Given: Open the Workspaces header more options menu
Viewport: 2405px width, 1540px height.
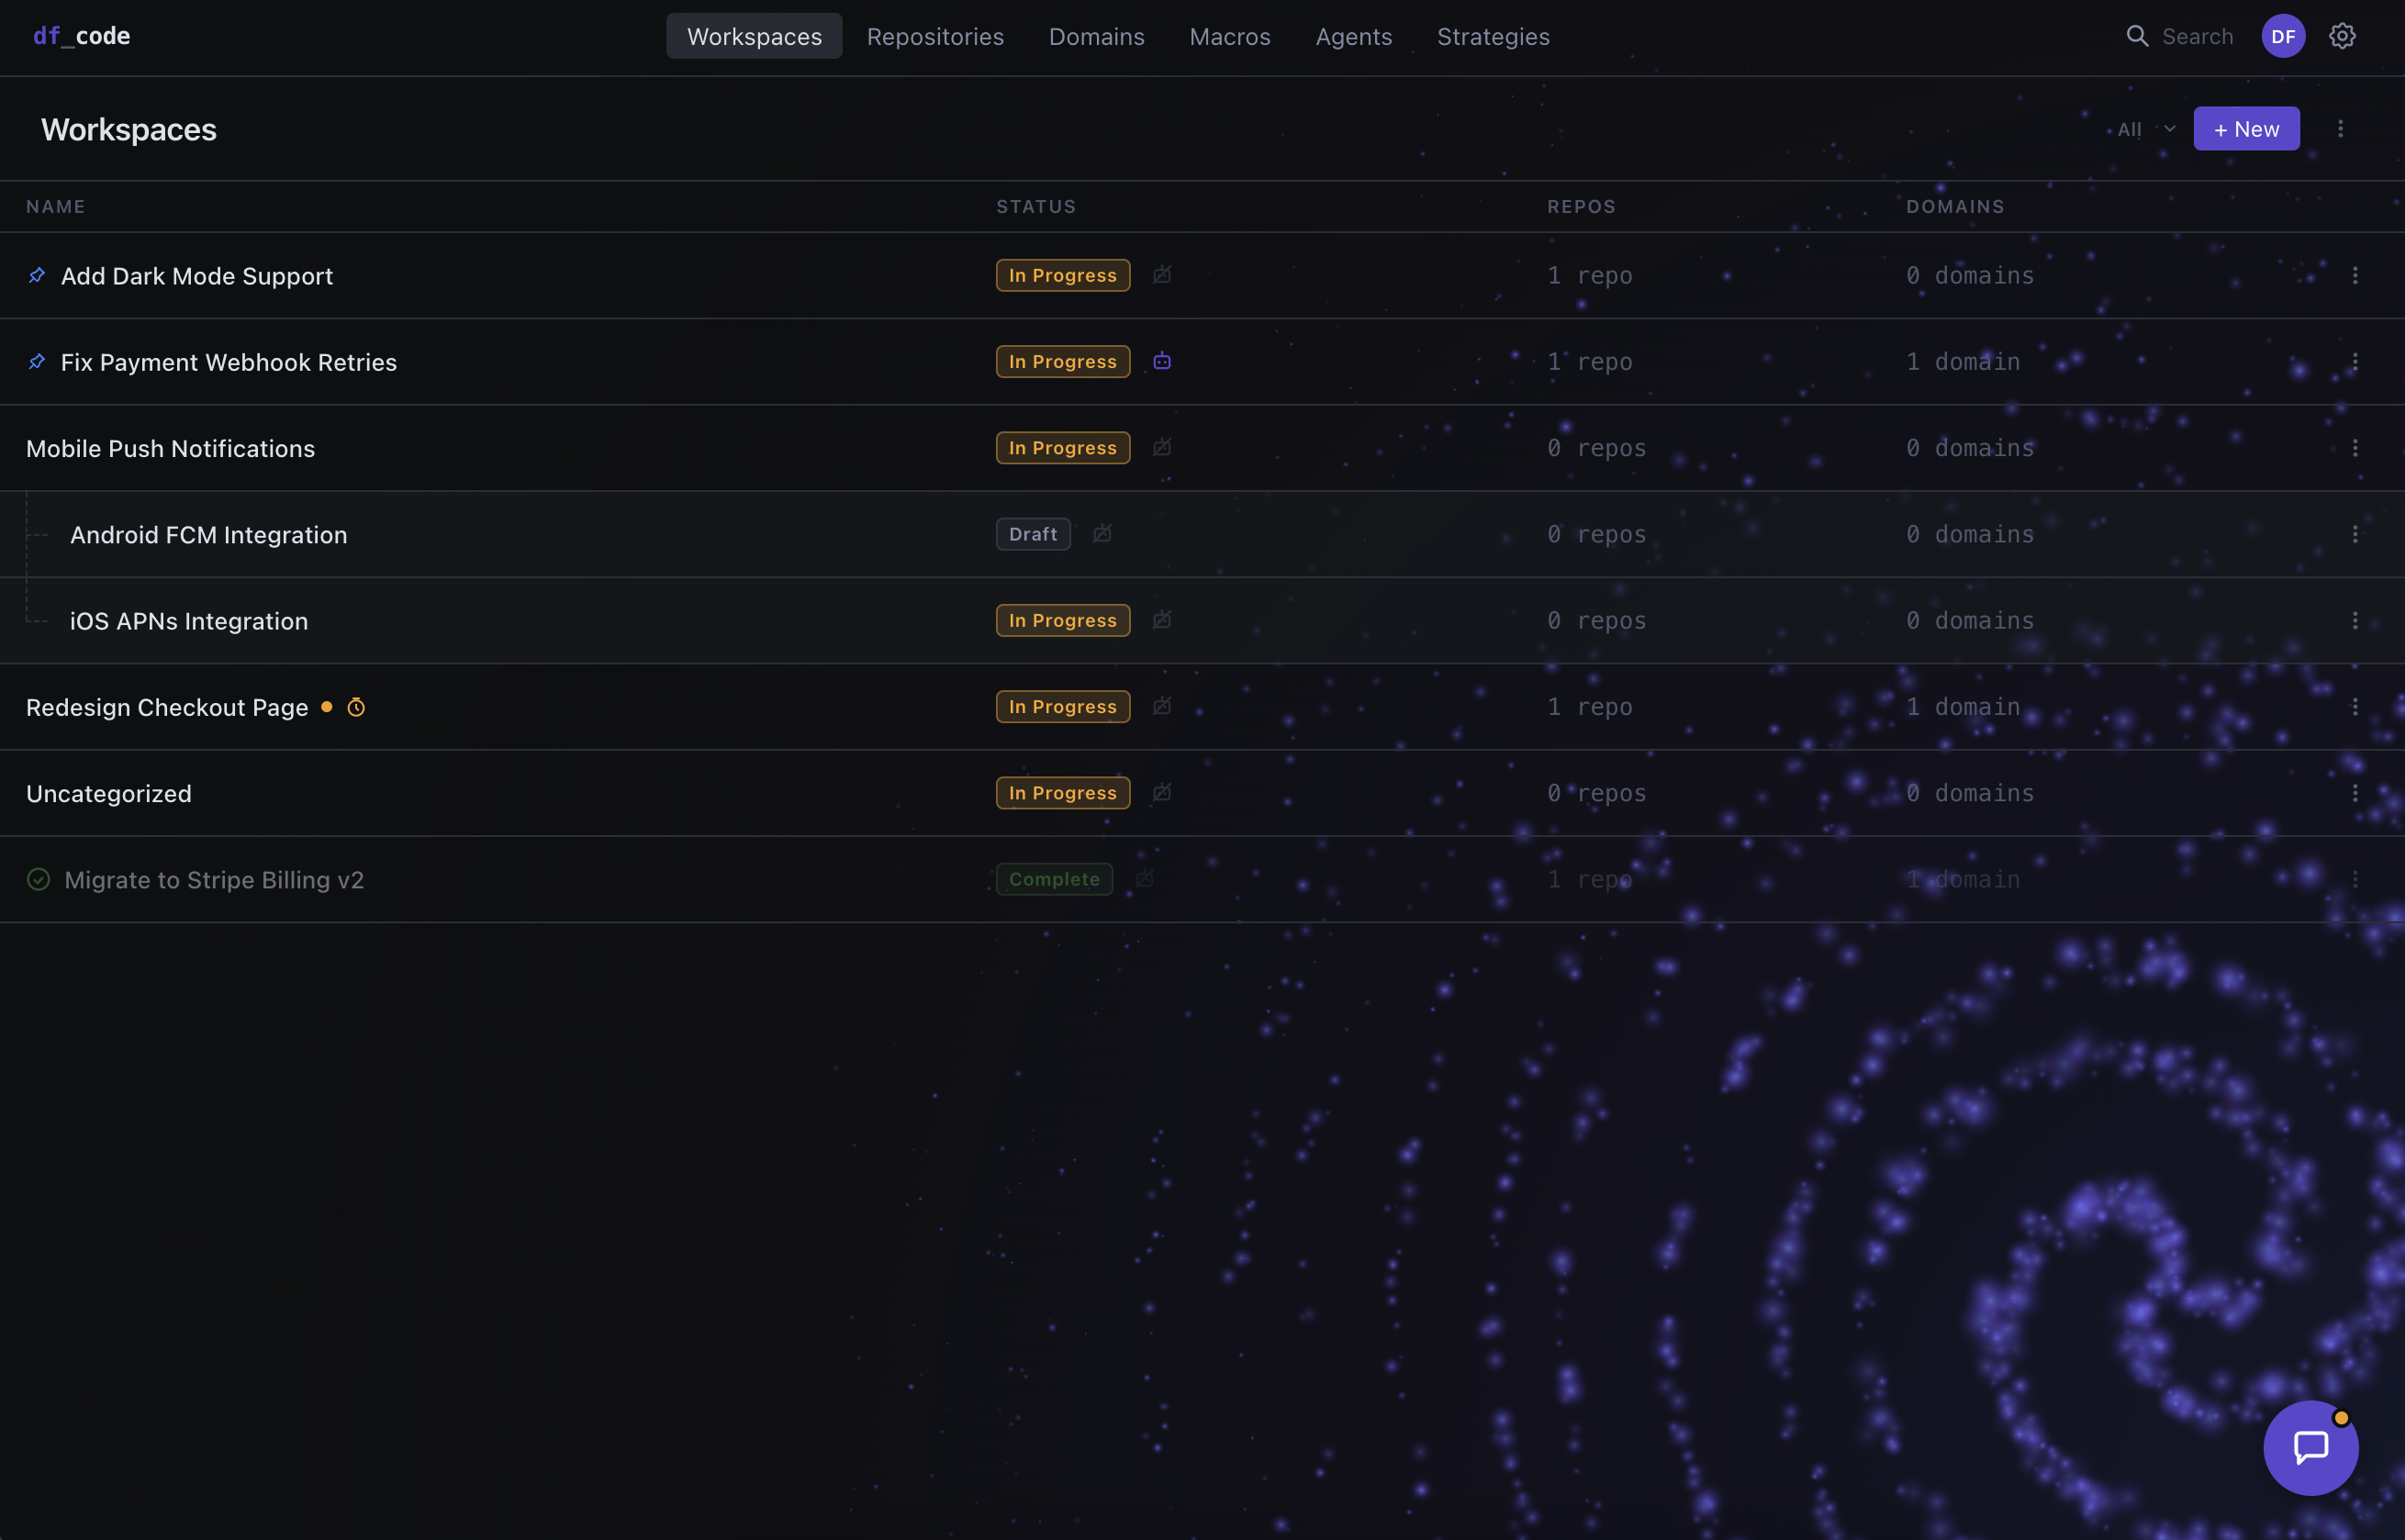Looking at the screenshot, I should coord(2340,129).
